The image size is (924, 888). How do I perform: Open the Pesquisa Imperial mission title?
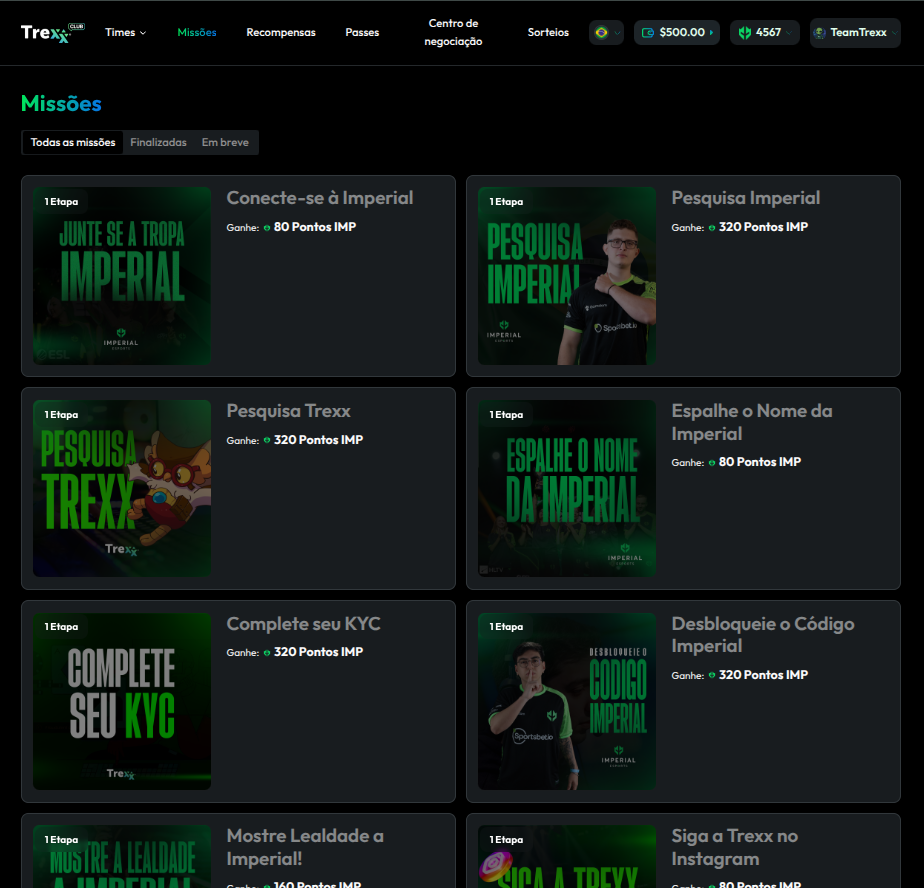(745, 198)
